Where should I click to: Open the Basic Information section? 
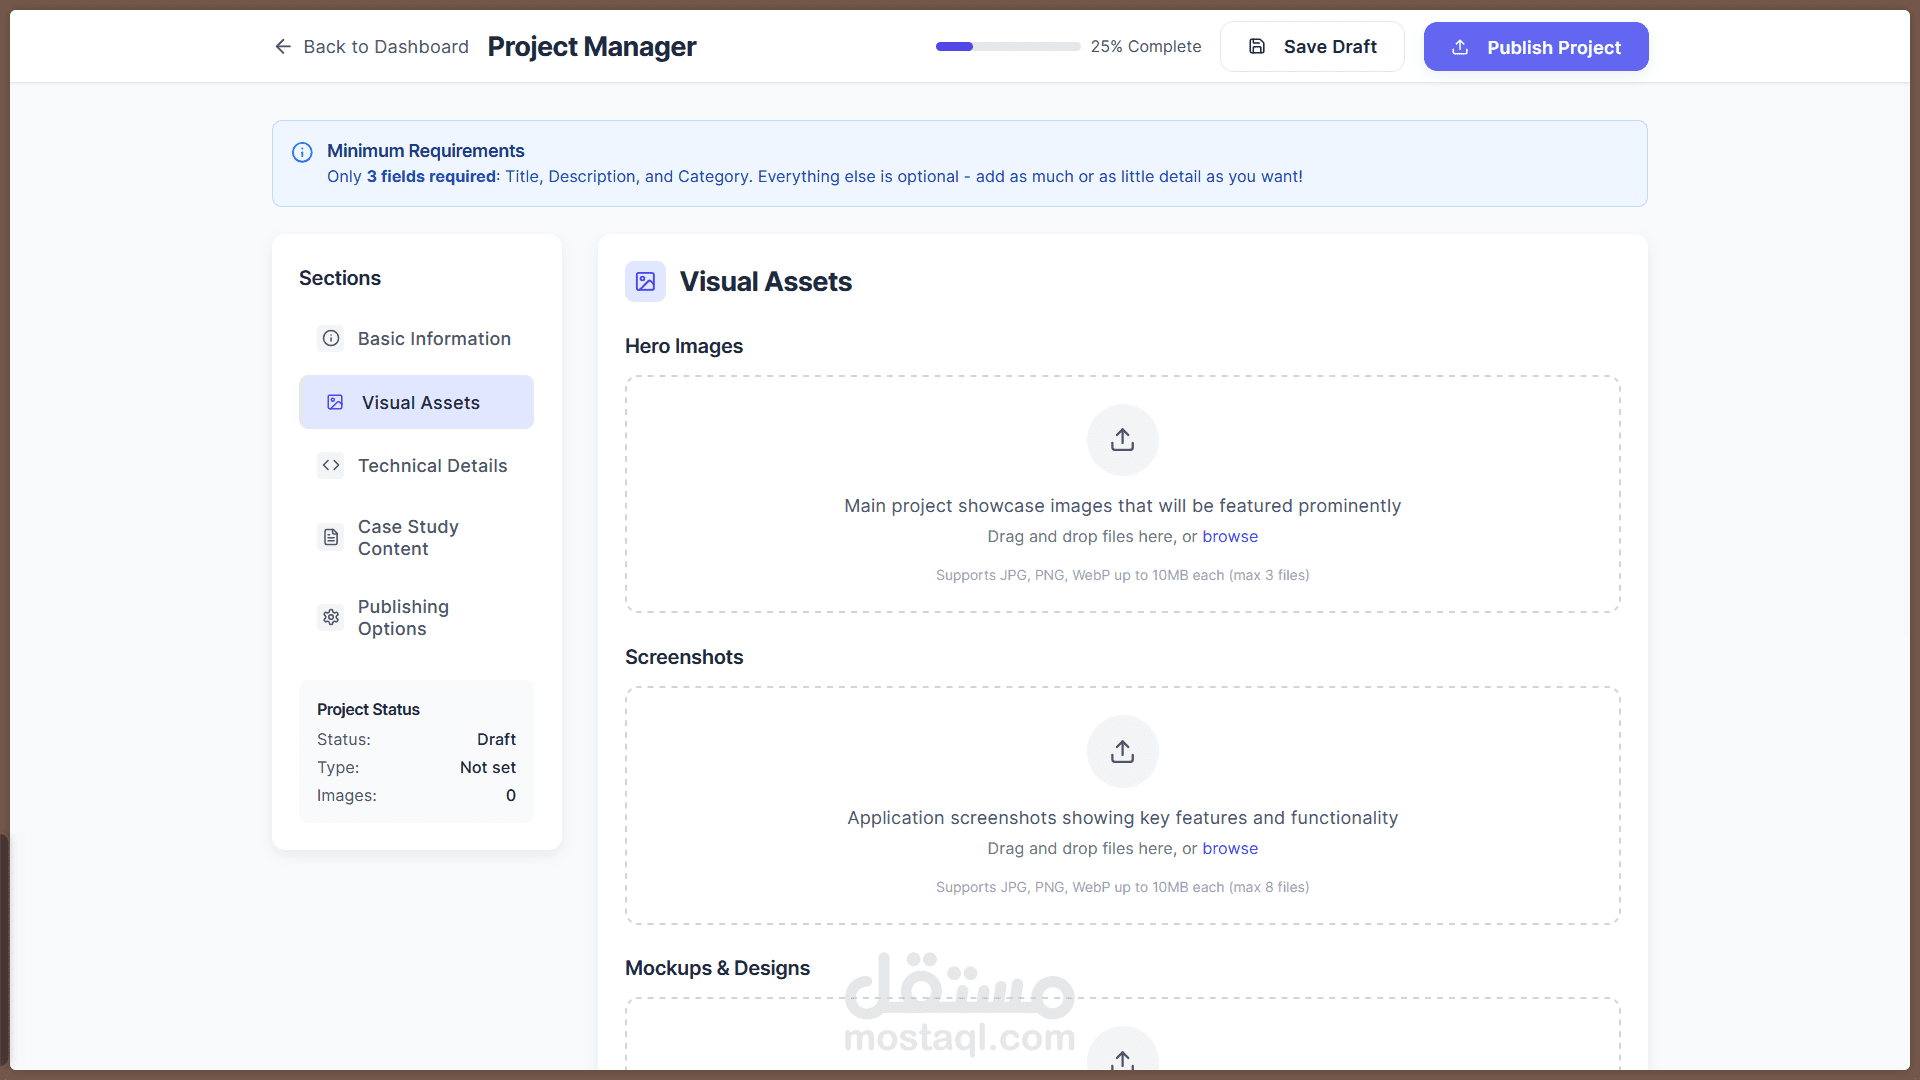pyautogui.click(x=434, y=339)
